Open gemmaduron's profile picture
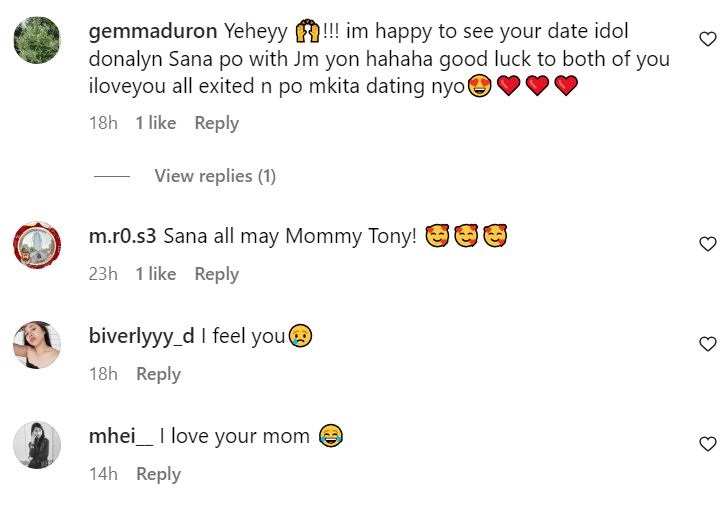725x505 pixels. click(x=38, y=43)
